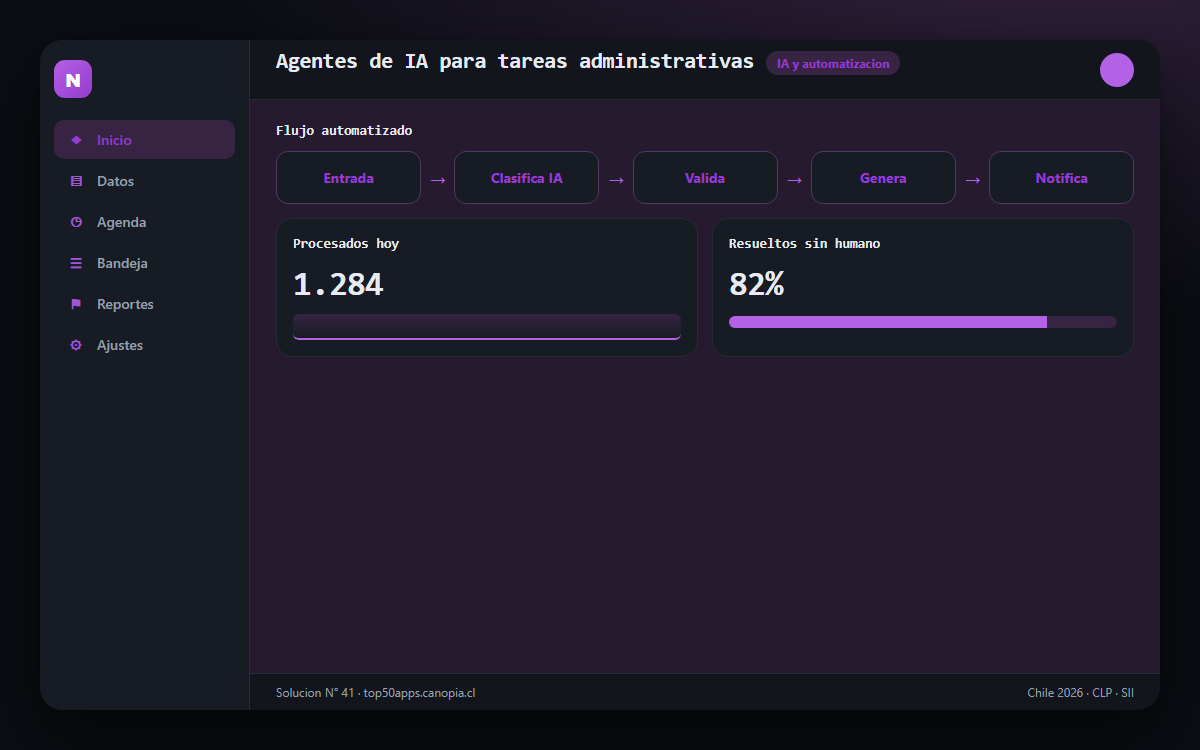Click the Resueltos sin humano title
The height and width of the screenshot is (750, 1200).
point(804,243)
